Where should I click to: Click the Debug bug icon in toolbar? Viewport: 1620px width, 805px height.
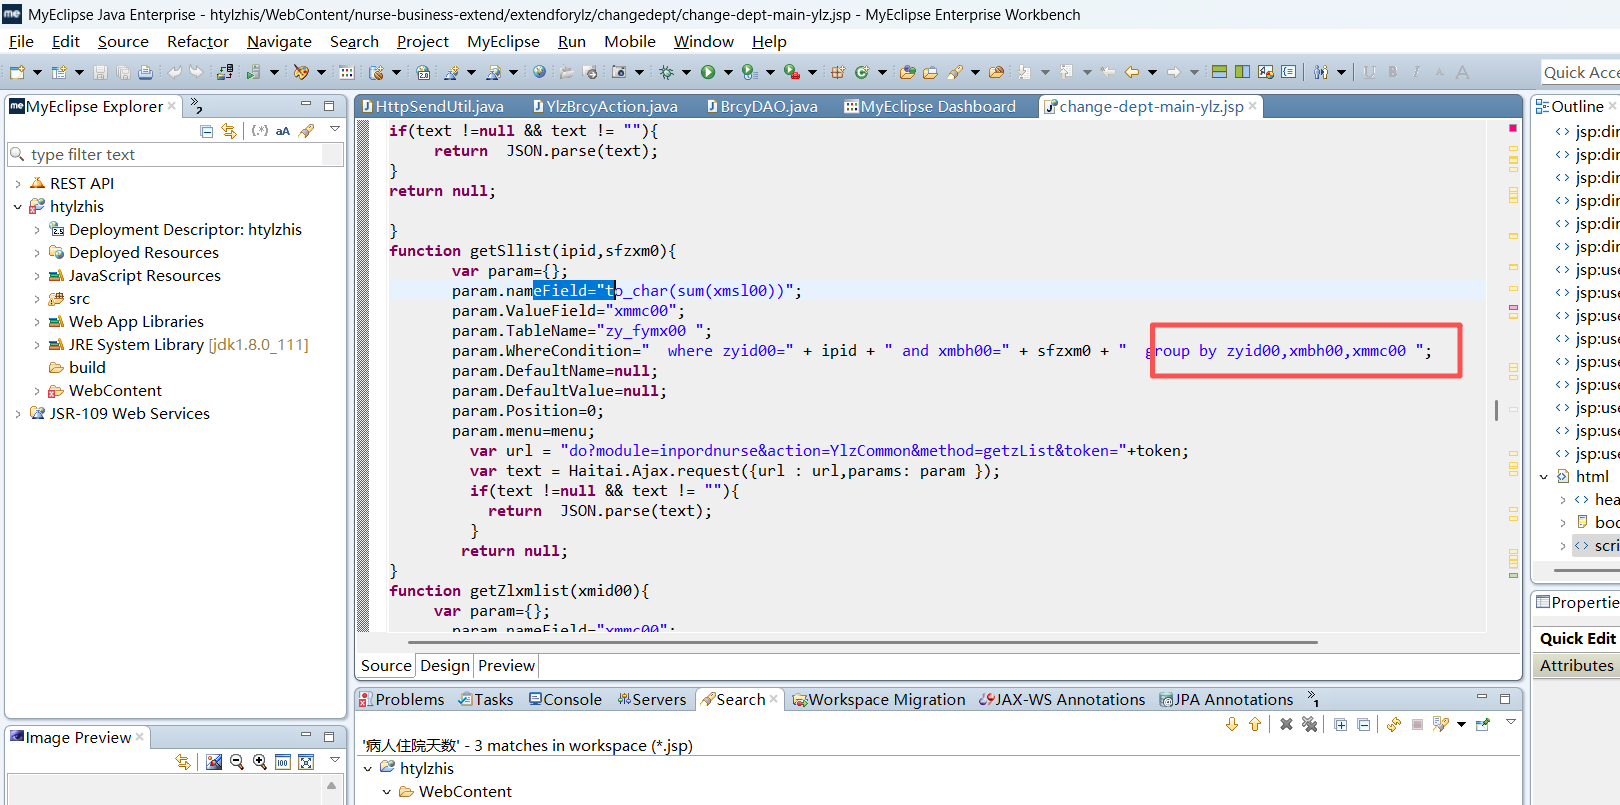(x=666, y=72)
